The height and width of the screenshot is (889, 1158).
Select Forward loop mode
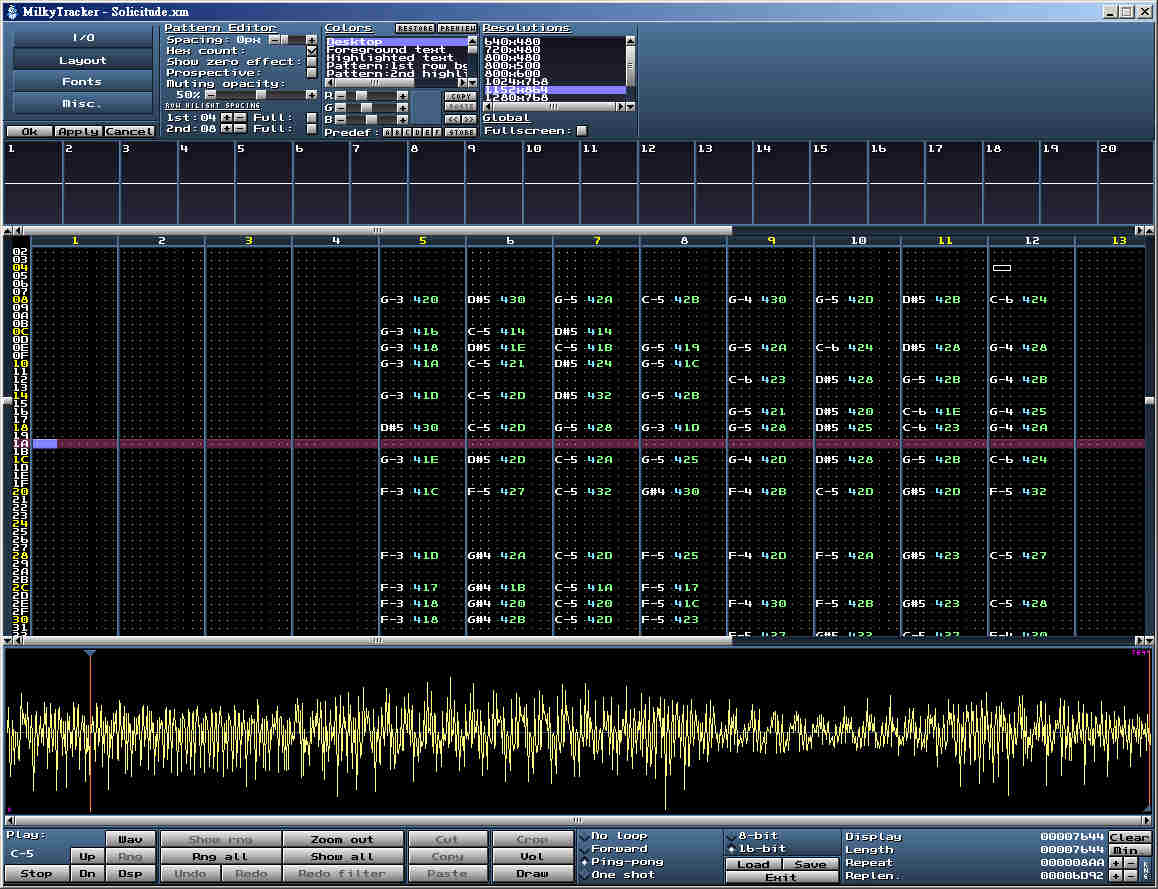pos(613,848)
